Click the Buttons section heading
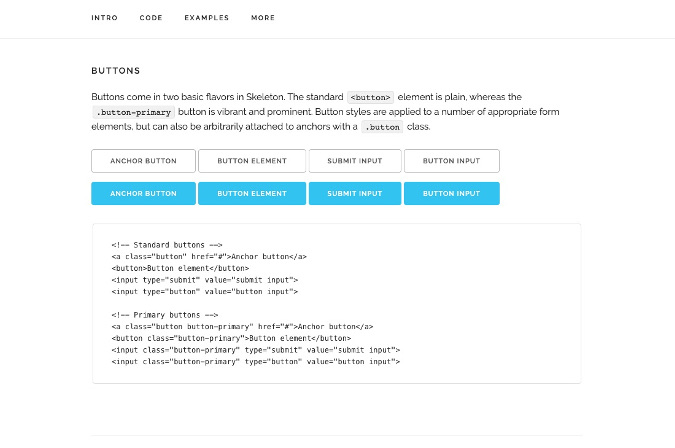 [116, 72]
